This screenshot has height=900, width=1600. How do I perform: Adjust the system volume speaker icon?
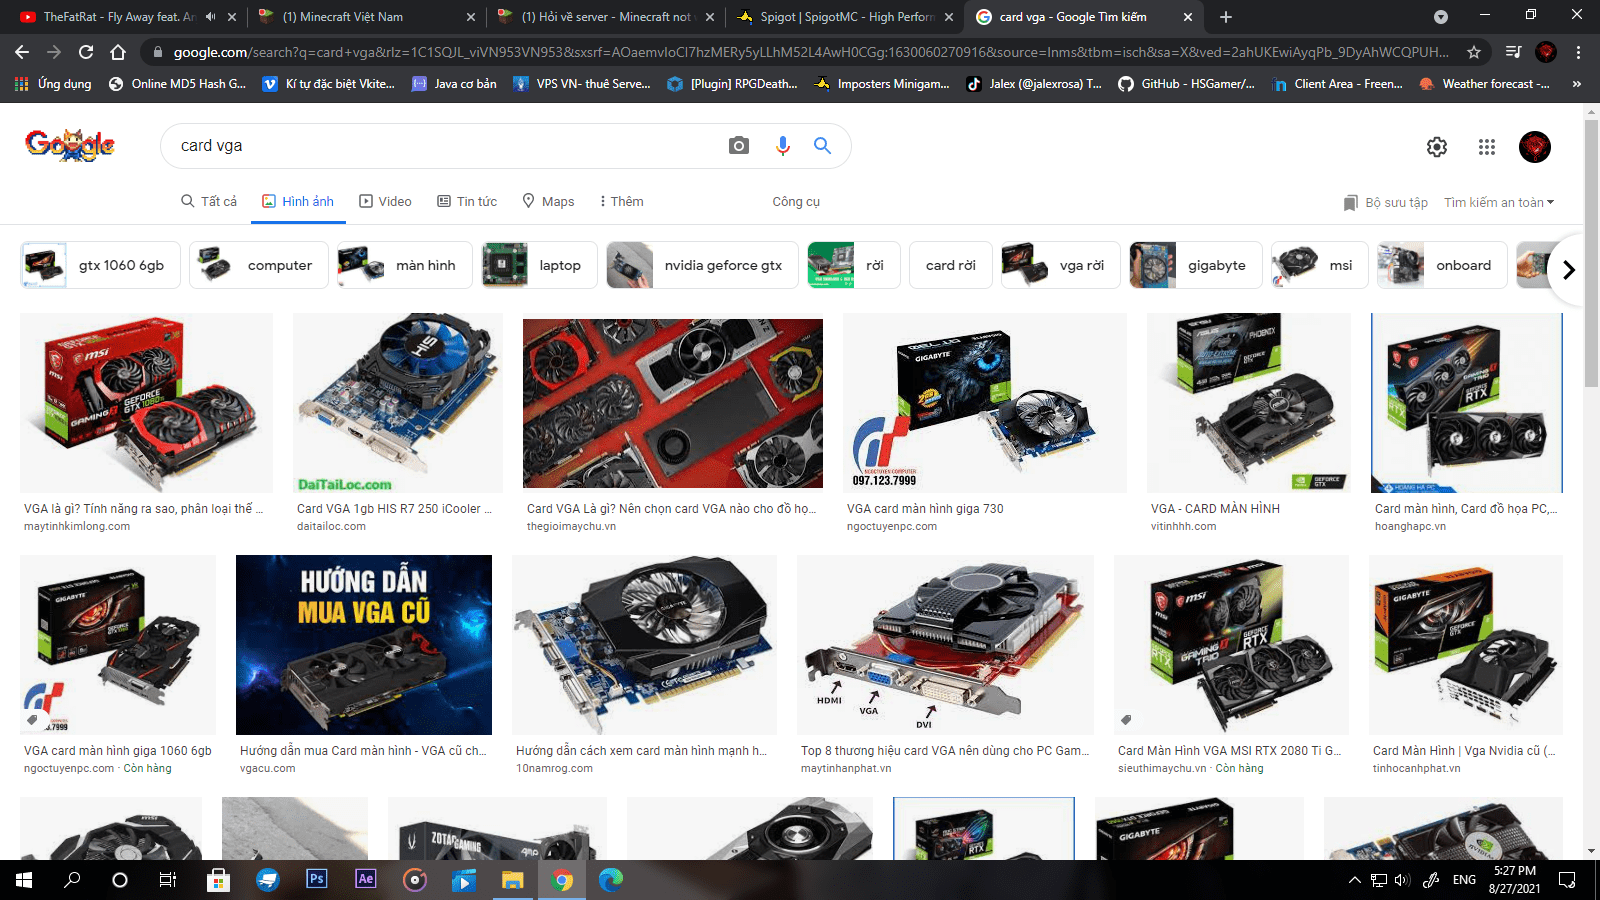point(1402,880)
